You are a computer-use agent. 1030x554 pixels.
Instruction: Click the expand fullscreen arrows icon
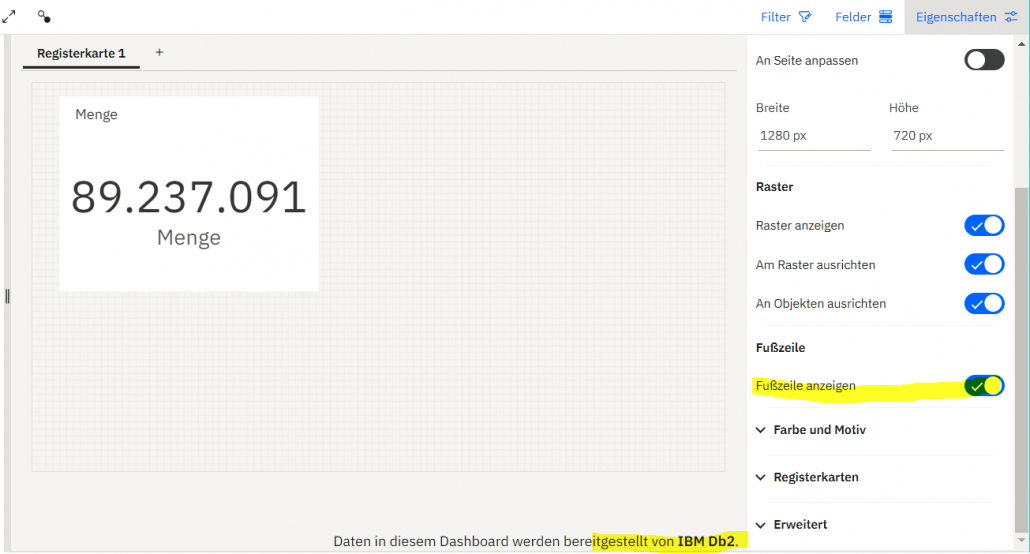click(9, 16)
